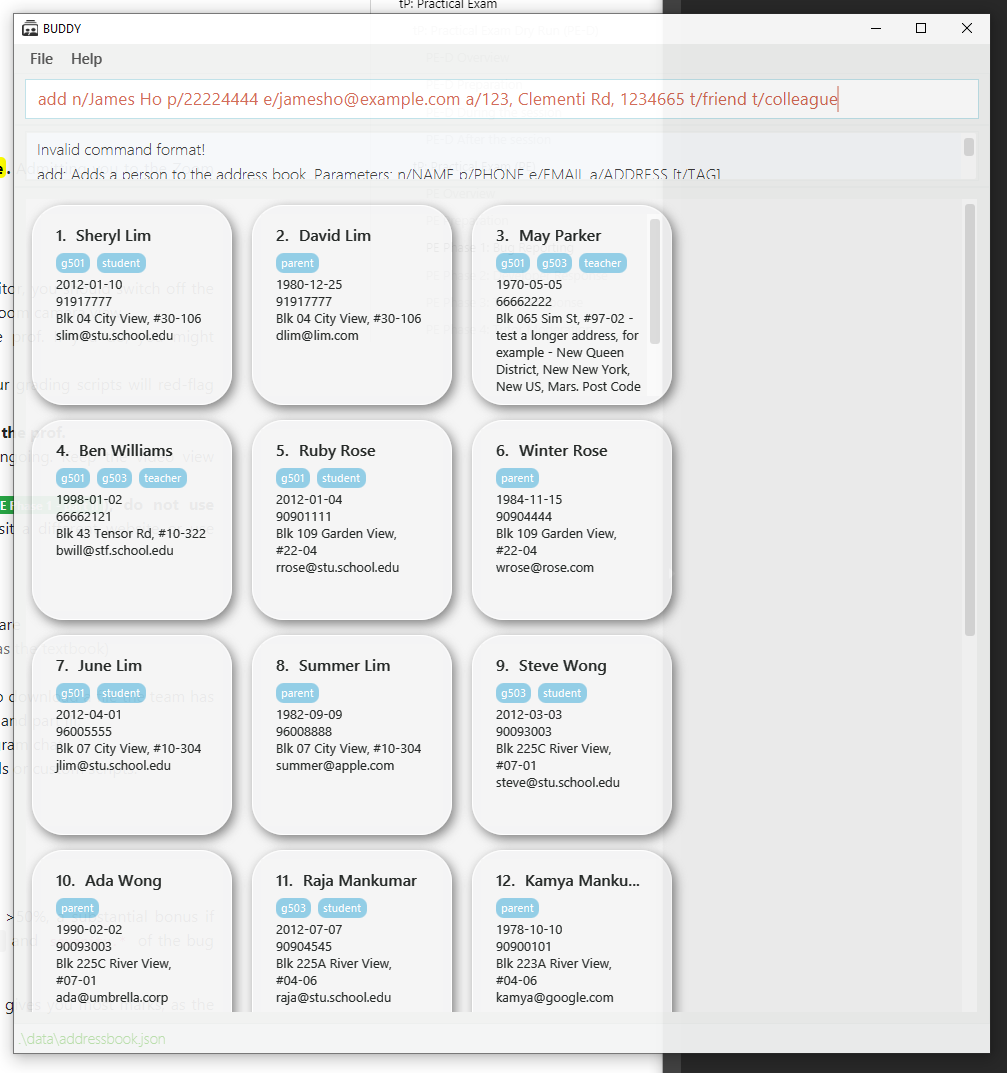The height and width of the screenshot is (1073, 1007).
Task: Click May Parker card's address scrollbar
Action: pyautogui.click(x=655, y=281)
